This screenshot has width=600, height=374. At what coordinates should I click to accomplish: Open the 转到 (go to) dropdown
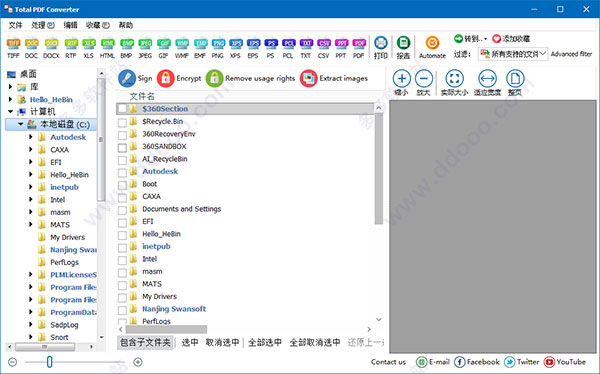point(471,39)
